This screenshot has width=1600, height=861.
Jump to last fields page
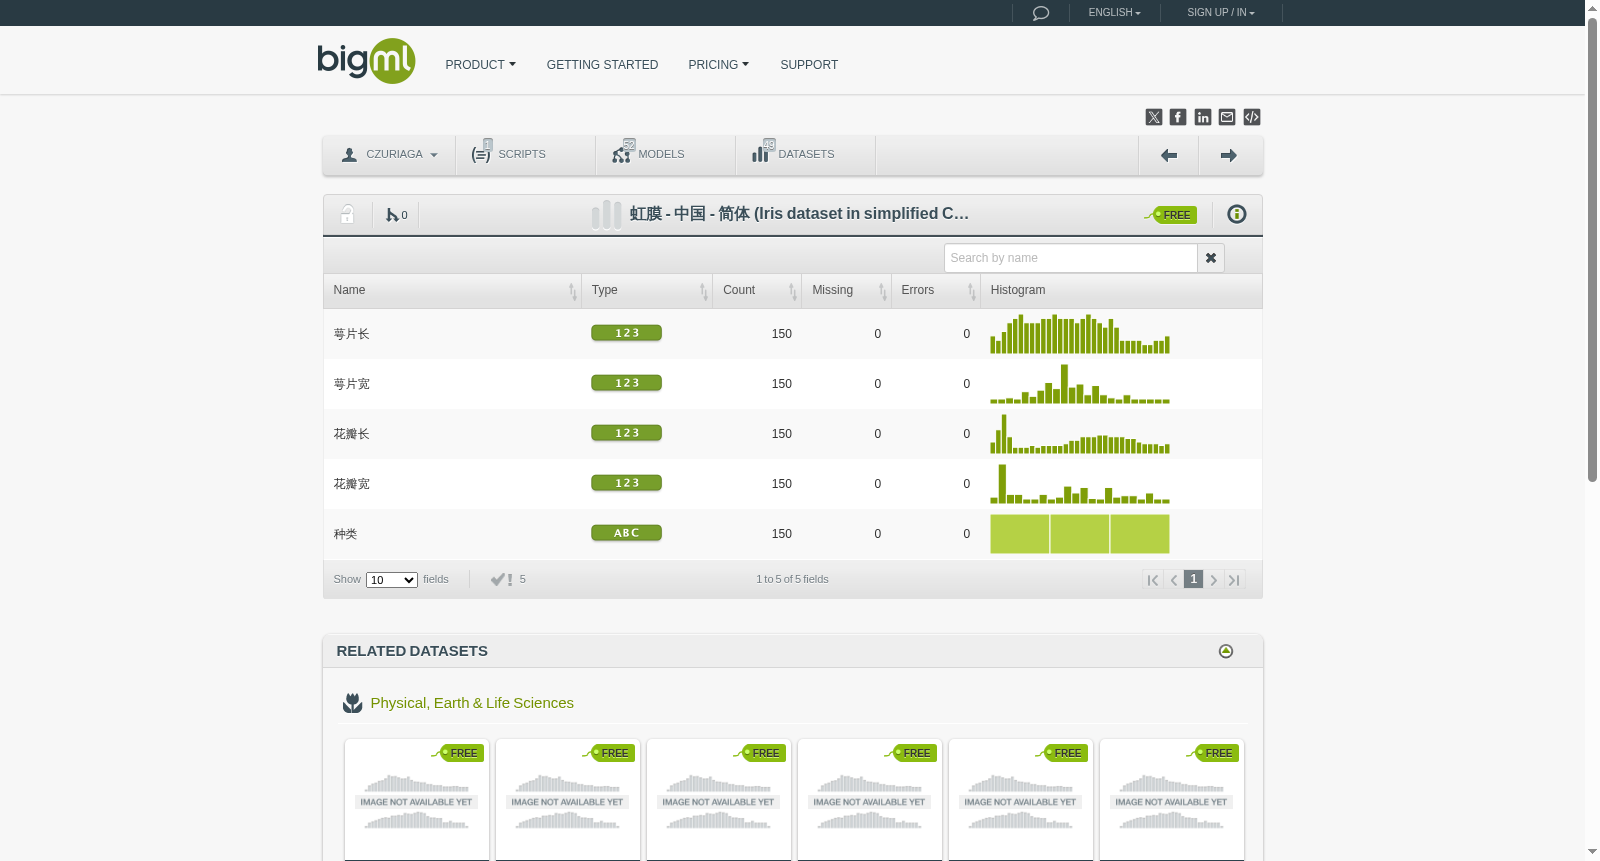coord(1235,580)
